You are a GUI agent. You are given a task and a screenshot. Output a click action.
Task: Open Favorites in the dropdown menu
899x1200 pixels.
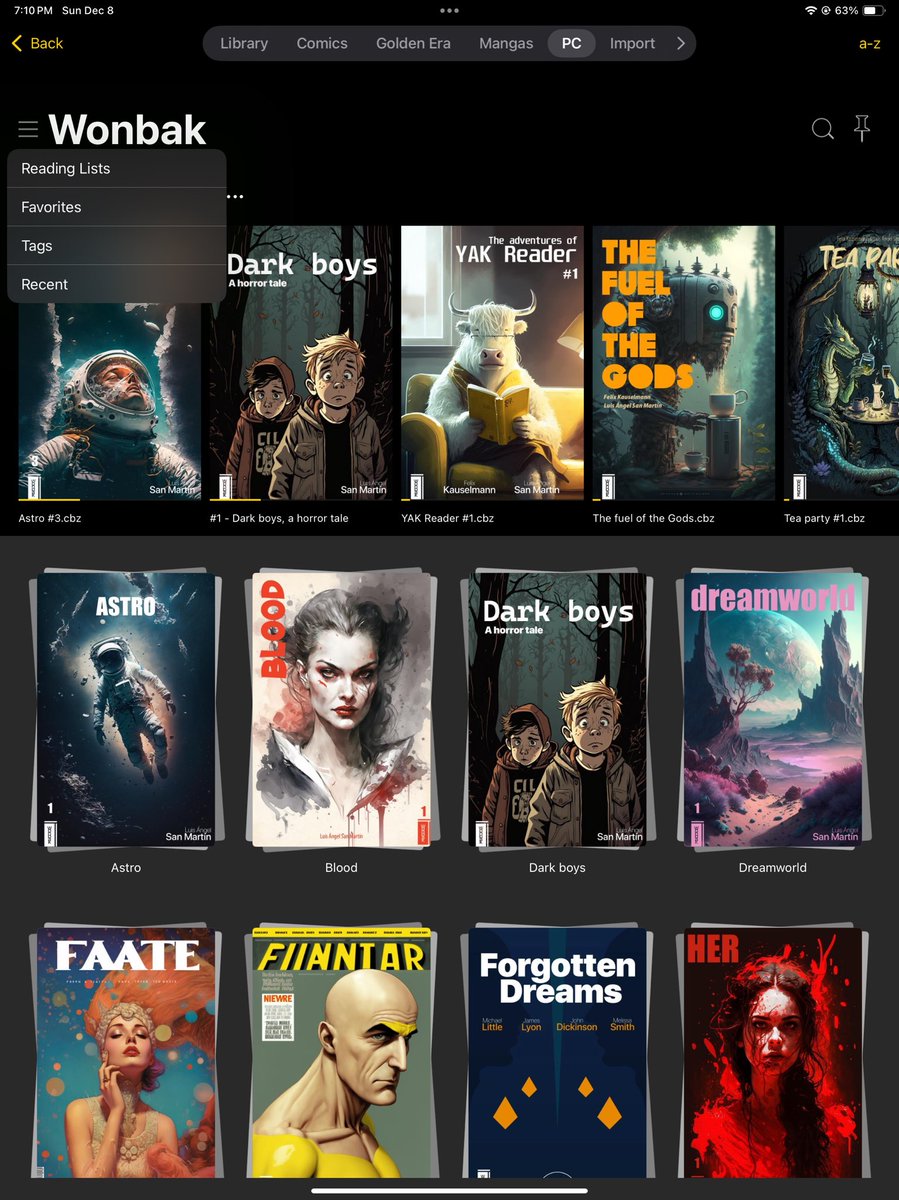pos(50,207)
